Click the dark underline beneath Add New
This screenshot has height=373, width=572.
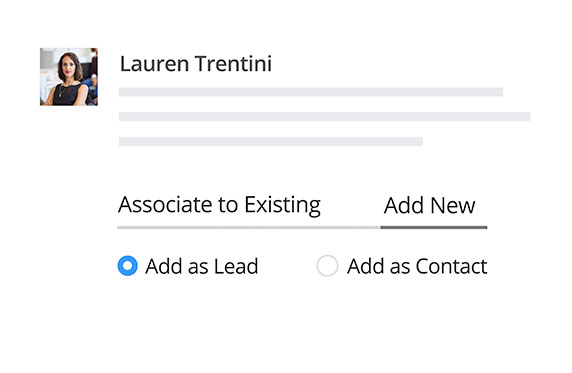coord(434,227)
